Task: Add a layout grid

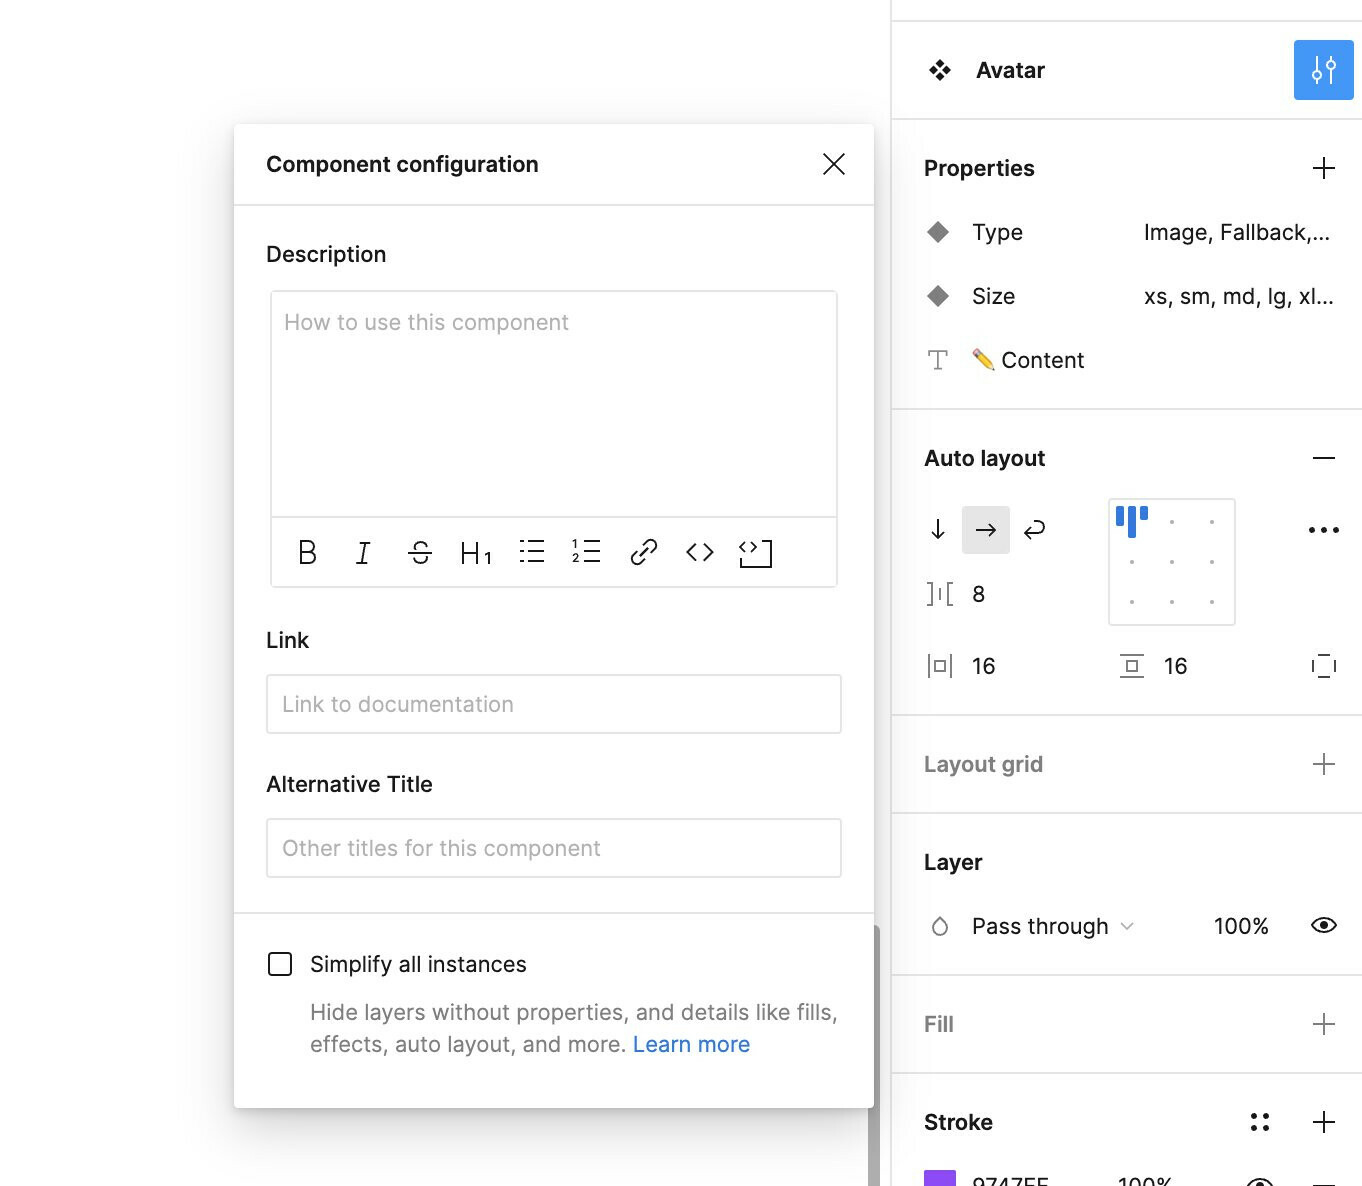Action: tap(1324, 764)
